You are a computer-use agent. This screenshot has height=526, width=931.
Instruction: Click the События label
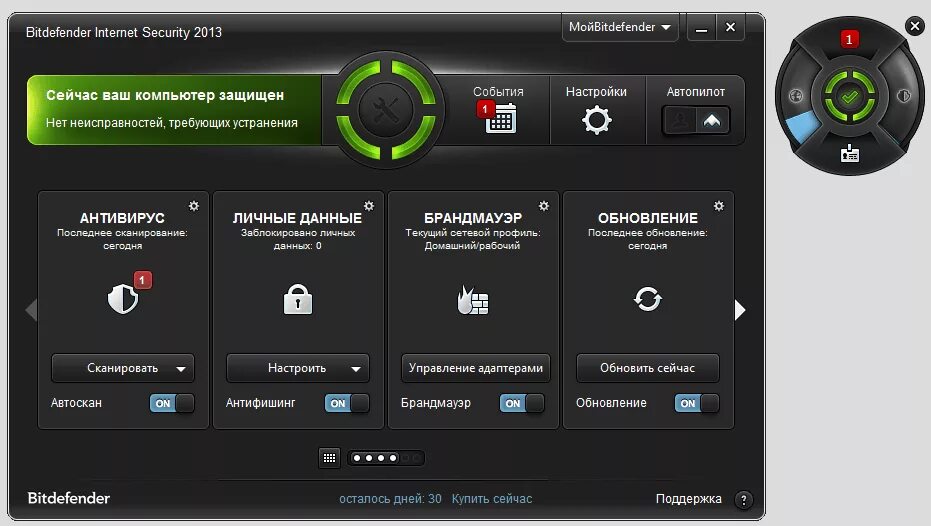(498, 92)
